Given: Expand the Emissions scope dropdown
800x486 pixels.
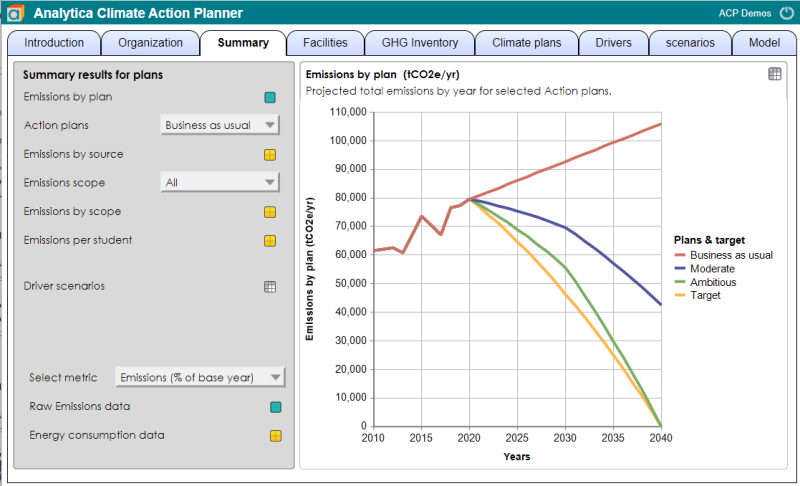Looking at the screenshot, I should [x=220, y=182].
